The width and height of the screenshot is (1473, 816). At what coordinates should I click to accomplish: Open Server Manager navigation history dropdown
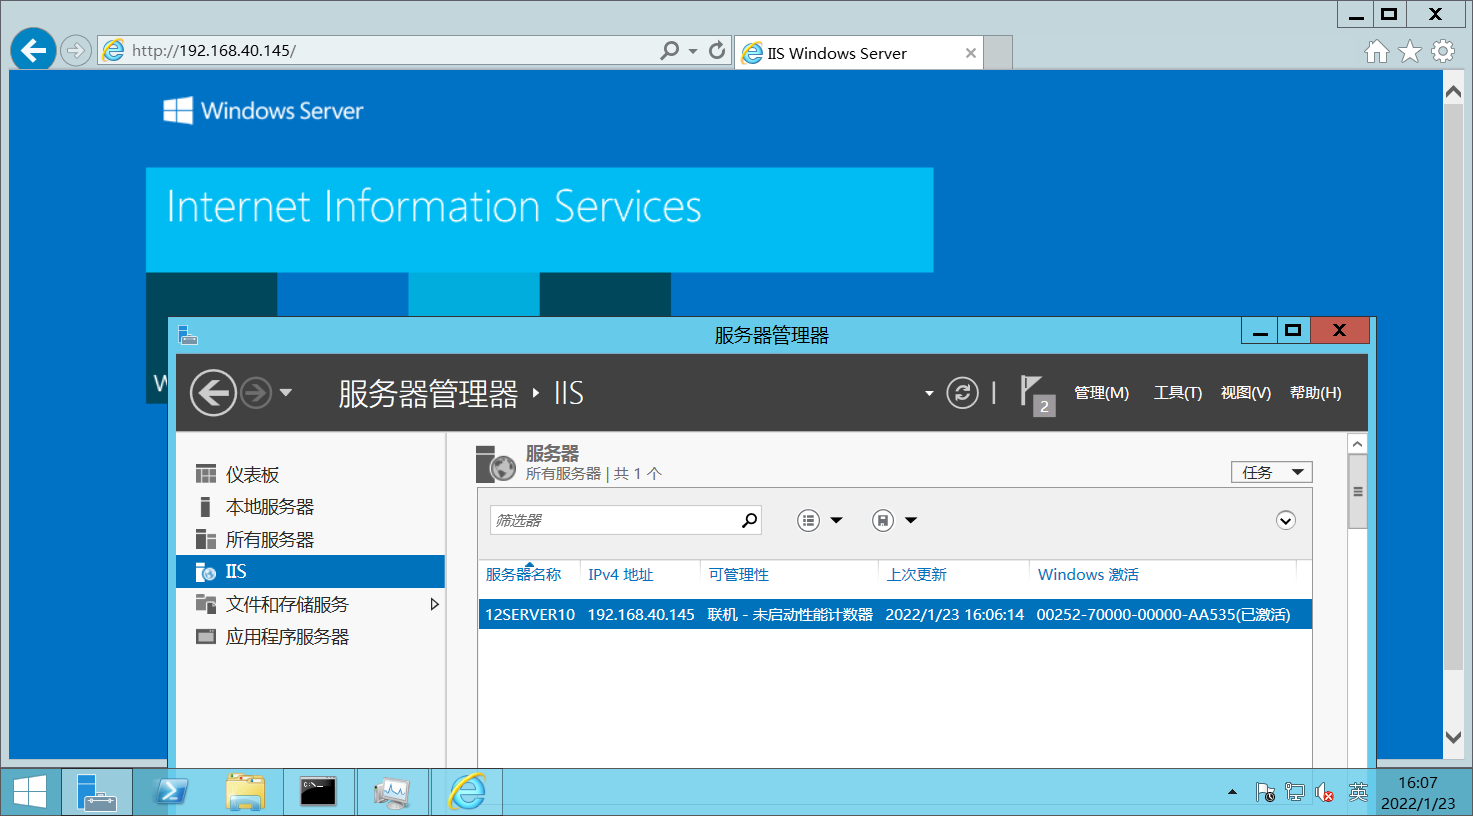pos(286,393)
